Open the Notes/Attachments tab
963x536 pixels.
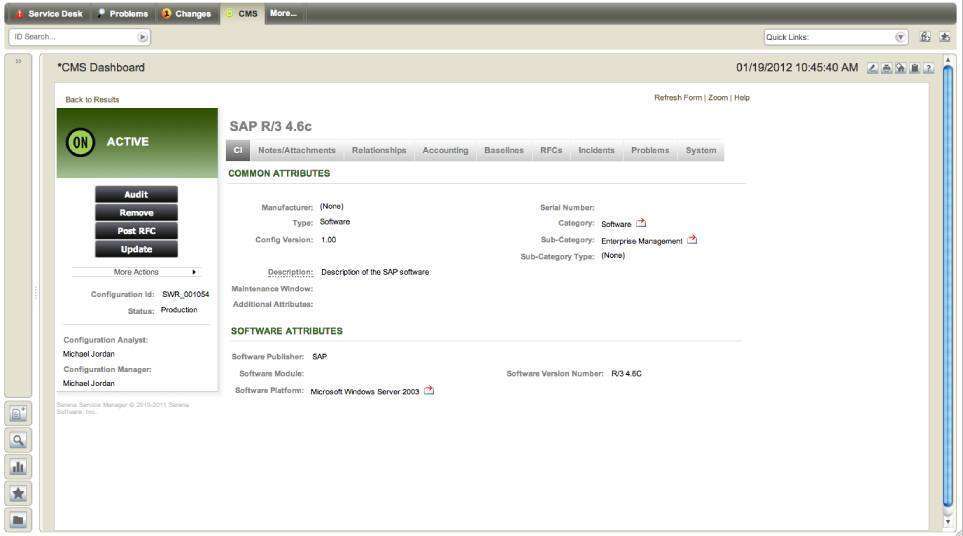tap(297, 150)
